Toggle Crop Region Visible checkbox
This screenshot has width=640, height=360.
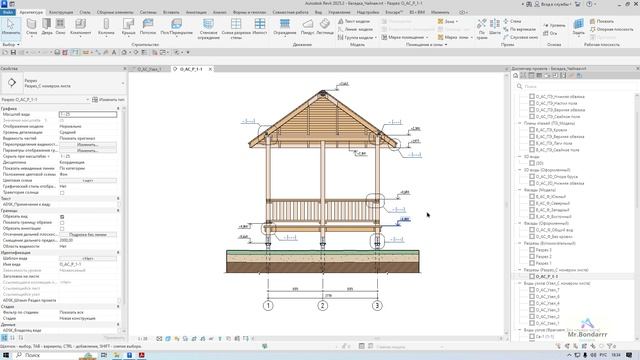pos(62,223)
